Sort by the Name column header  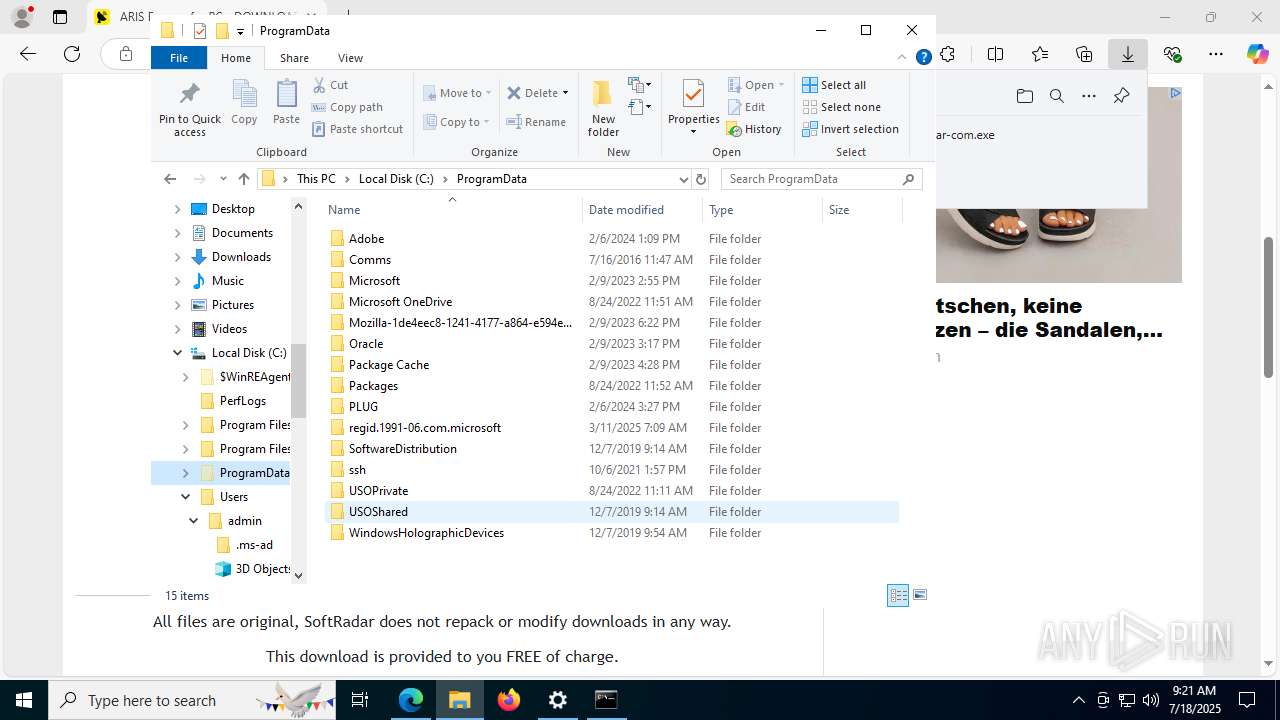(452, 210)
